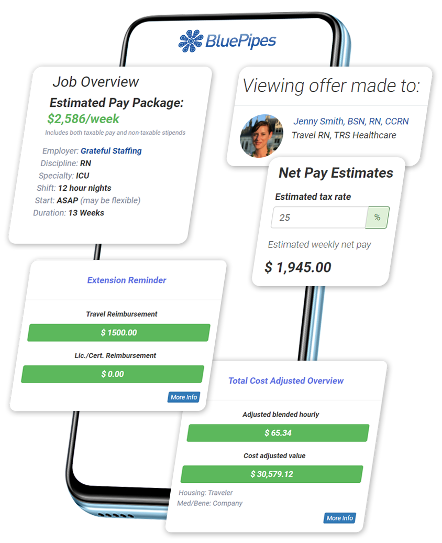Click the Viewing offer made to header

tap(331, 86)
